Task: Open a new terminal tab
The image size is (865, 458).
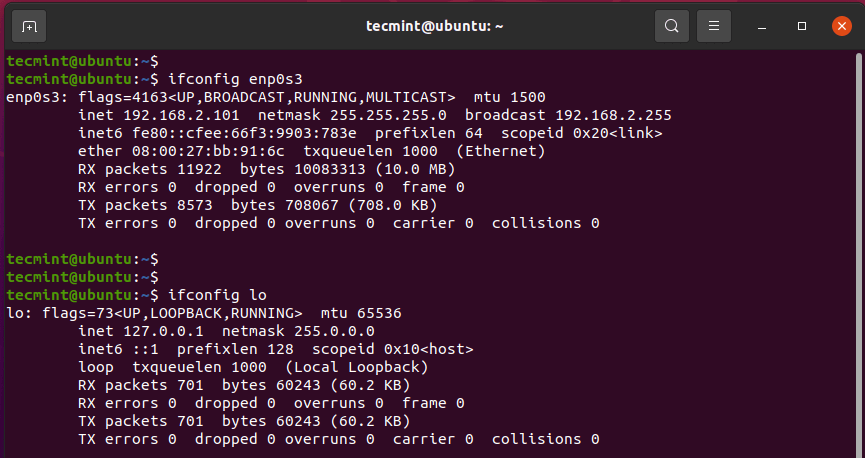Action: point(29,25)
